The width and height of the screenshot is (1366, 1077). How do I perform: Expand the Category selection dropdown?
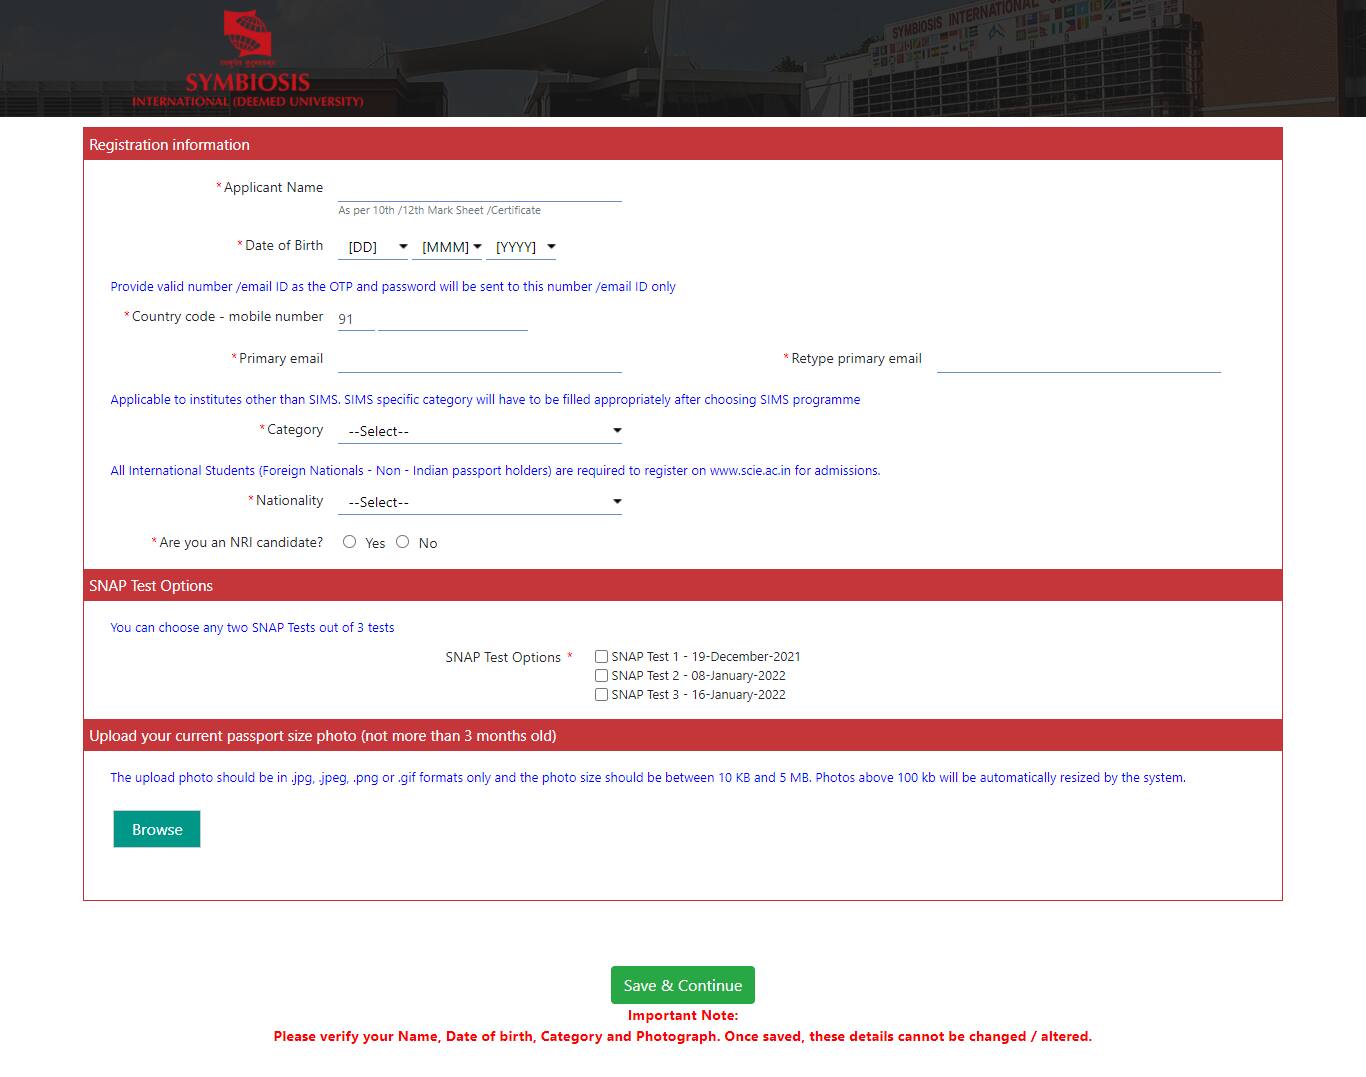pos(480,430)
